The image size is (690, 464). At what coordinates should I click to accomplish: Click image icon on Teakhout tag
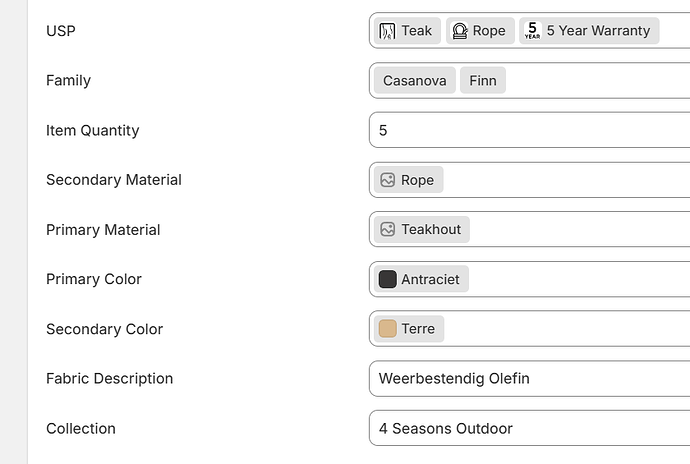click(x=387, y=230)
